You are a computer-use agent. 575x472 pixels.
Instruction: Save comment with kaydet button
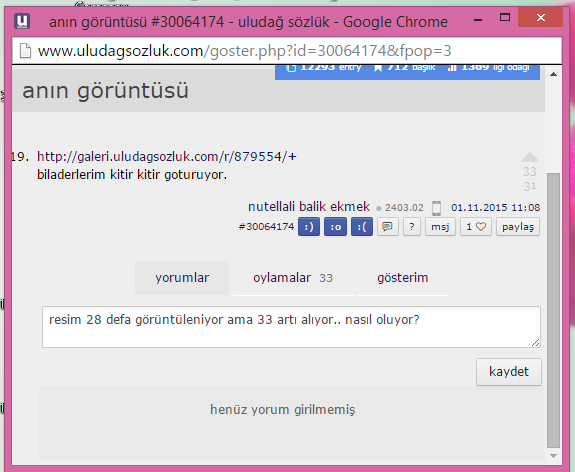509,372
